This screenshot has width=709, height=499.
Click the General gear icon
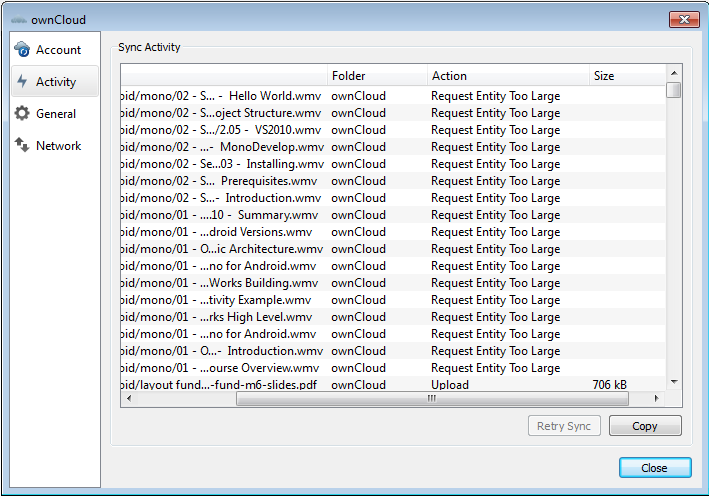(x=22, y=114)
